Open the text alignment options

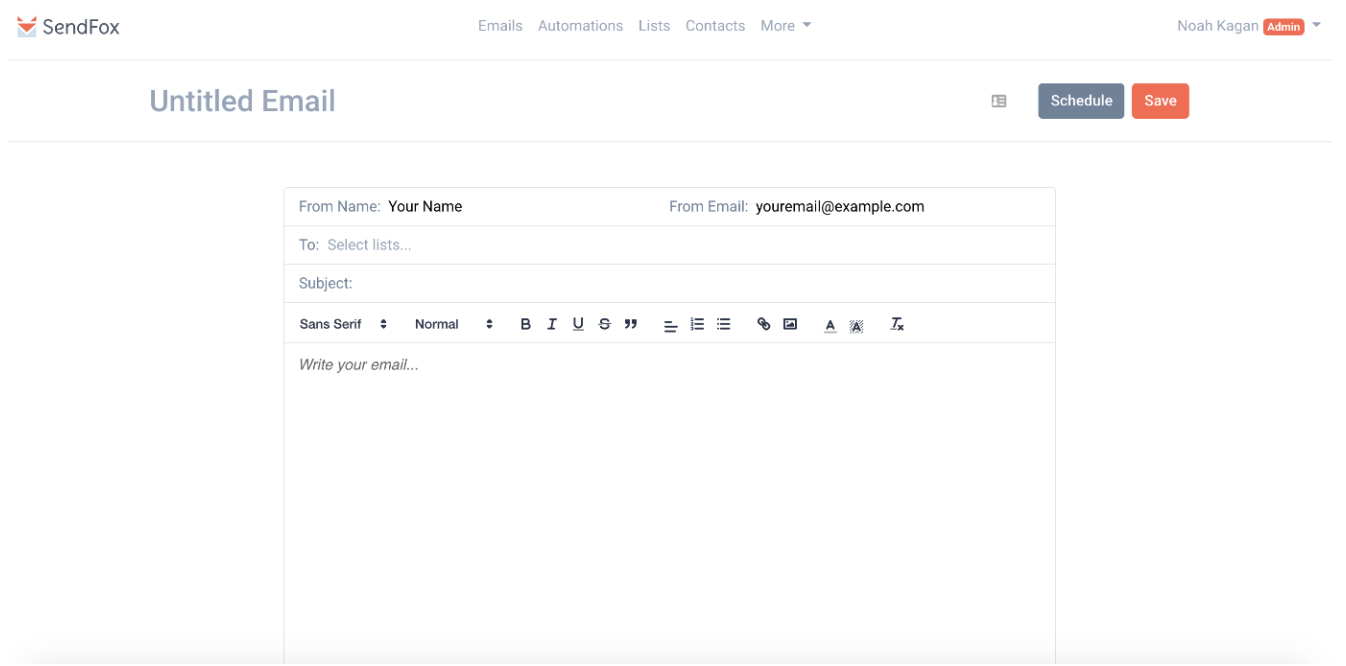pos(670,325)
